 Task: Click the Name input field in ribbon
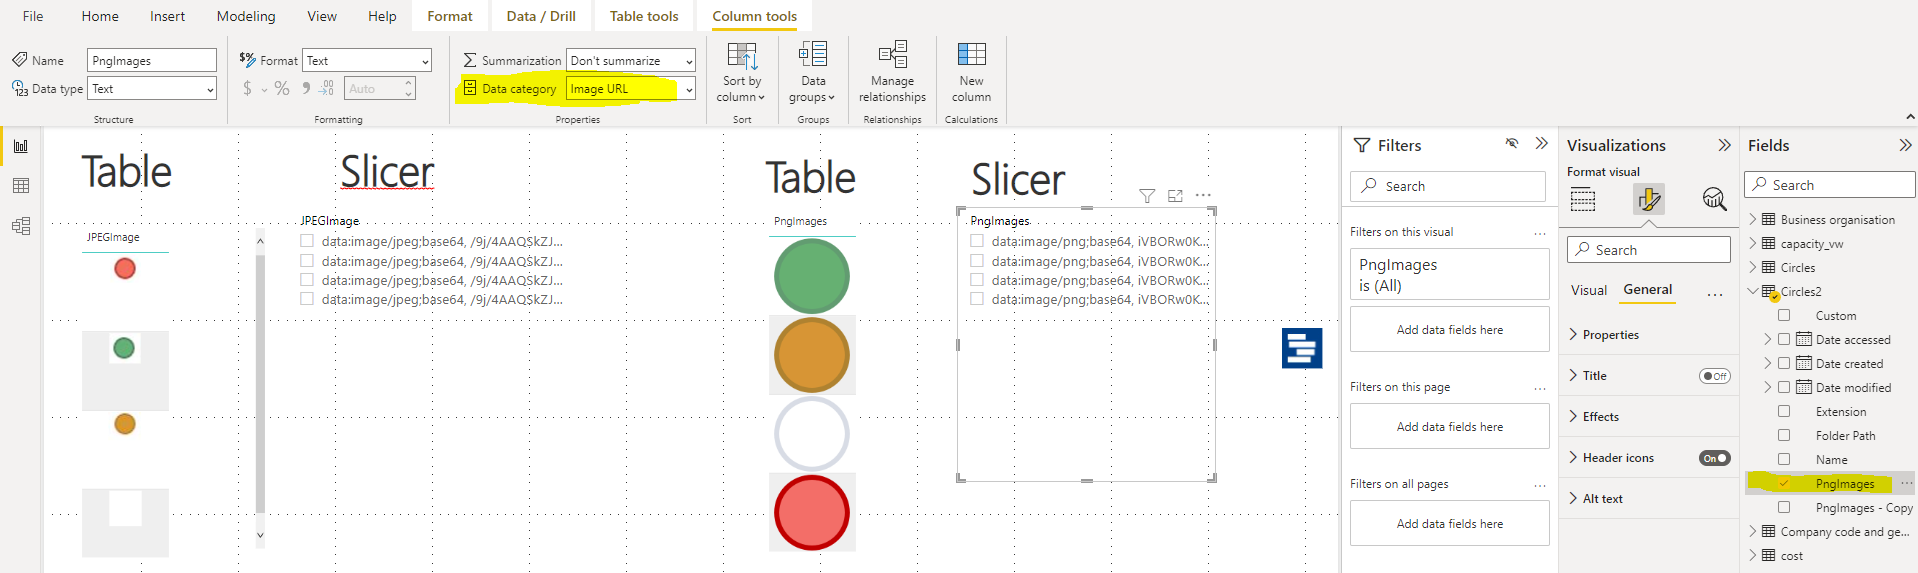(152, 61)
